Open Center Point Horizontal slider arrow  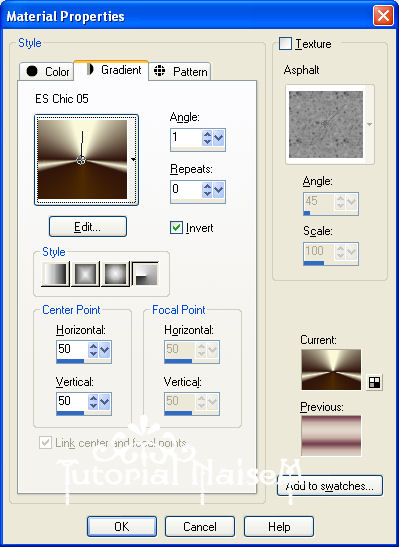[105, 350]
